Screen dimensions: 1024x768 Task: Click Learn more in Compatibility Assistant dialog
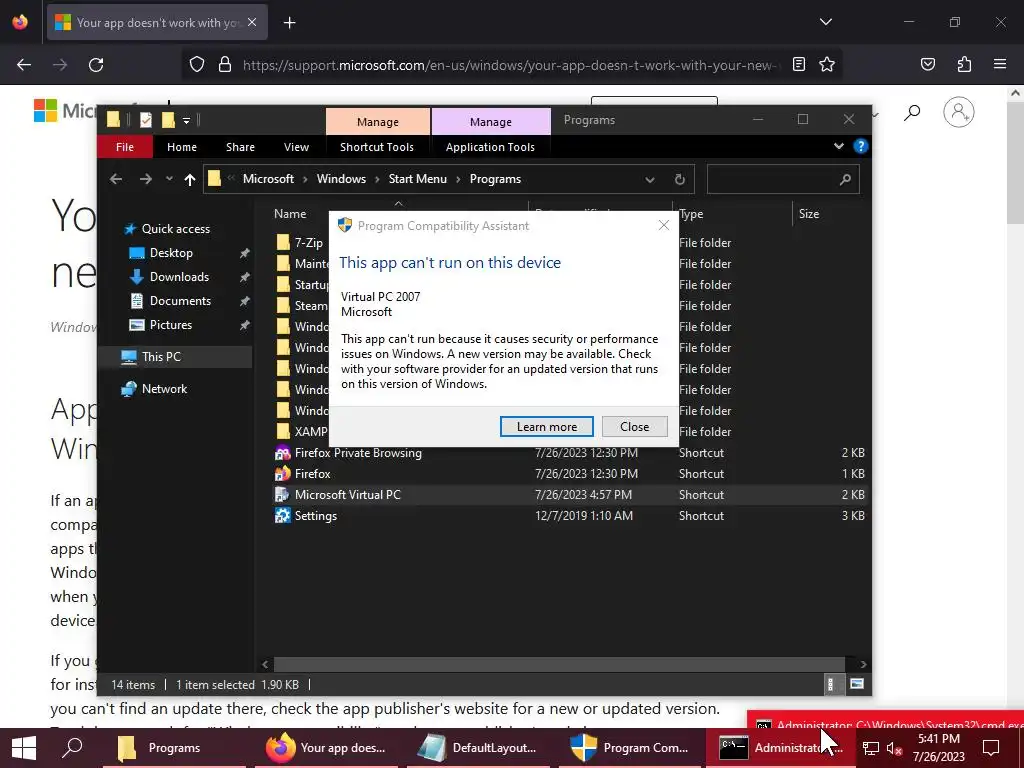pyautogui.click(x=547, y=426)
